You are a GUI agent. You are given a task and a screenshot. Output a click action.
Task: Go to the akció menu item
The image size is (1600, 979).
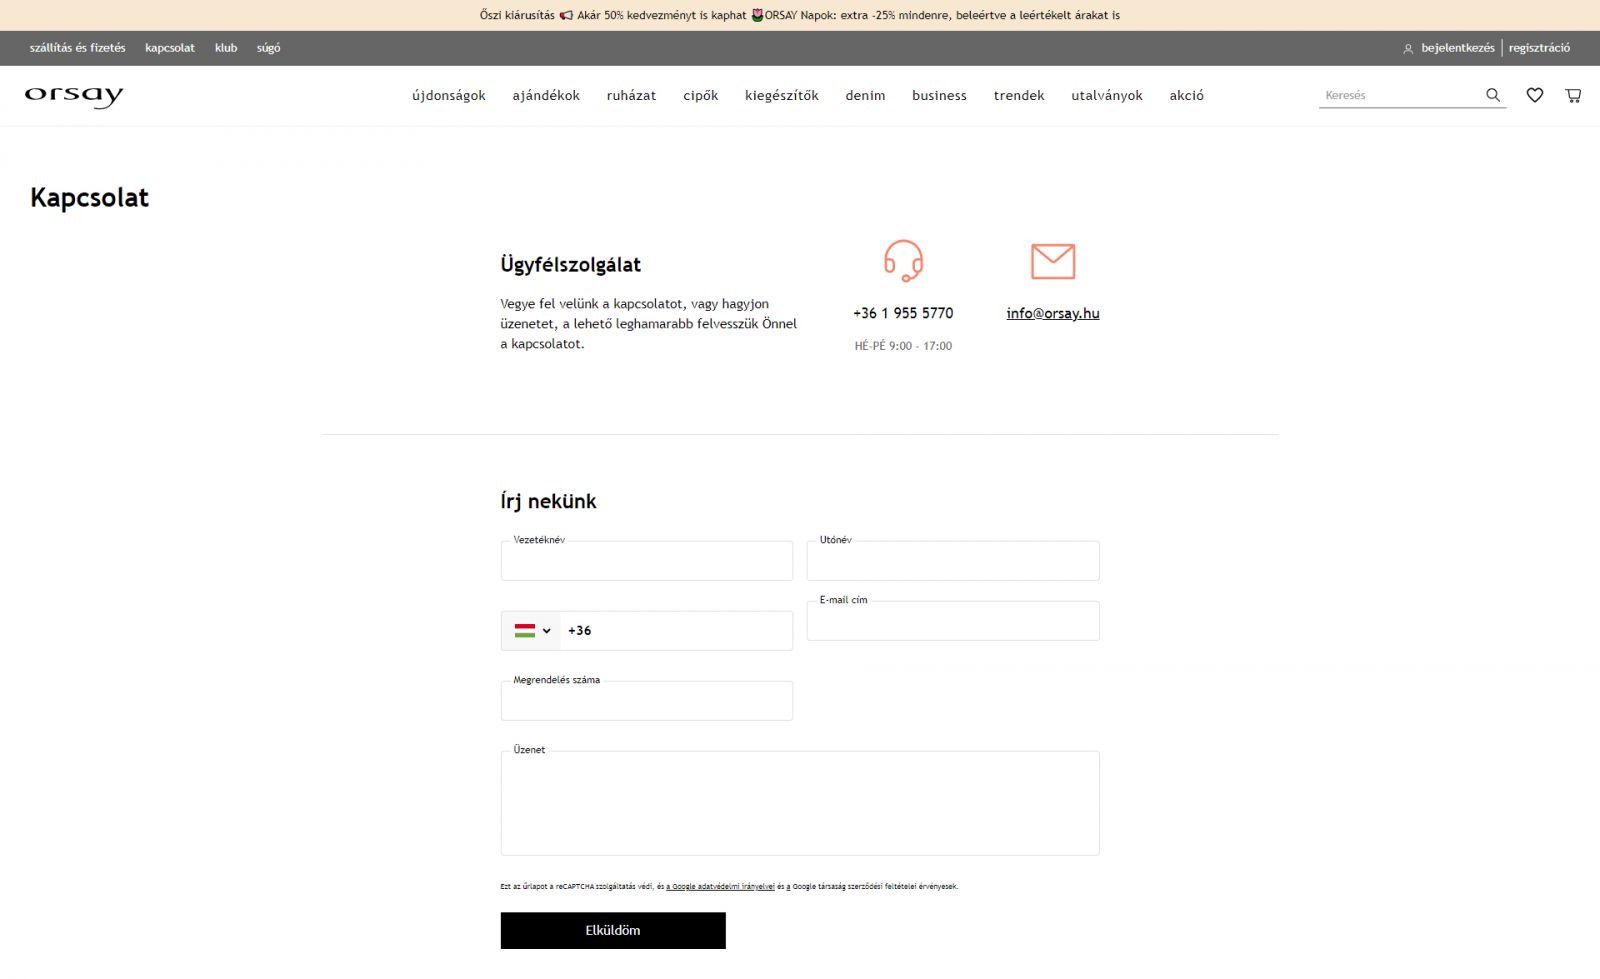point(1186,96)
